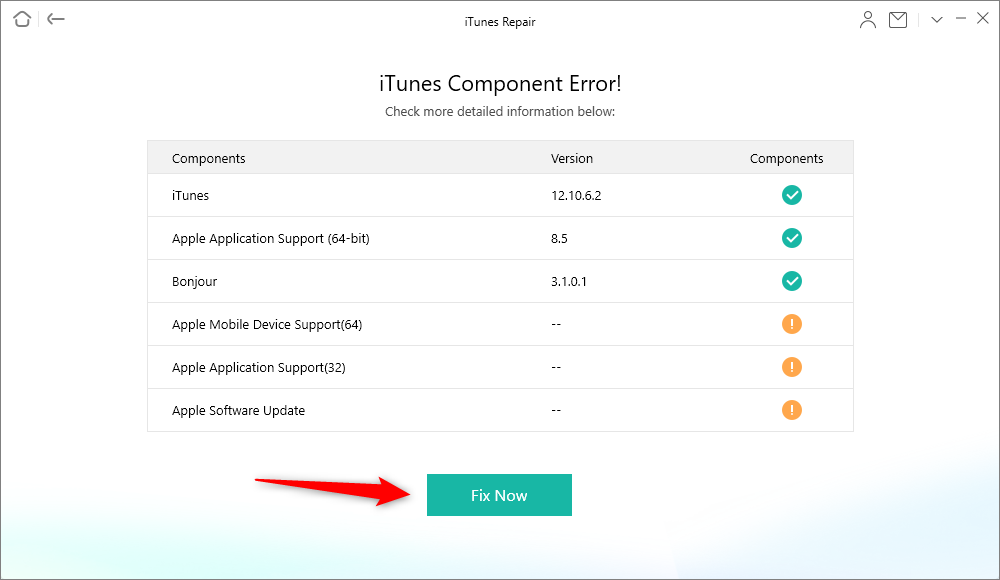Screen dimensions: 1000x580
Task: Click the right Components status column header
Action: tap(786, 158)
